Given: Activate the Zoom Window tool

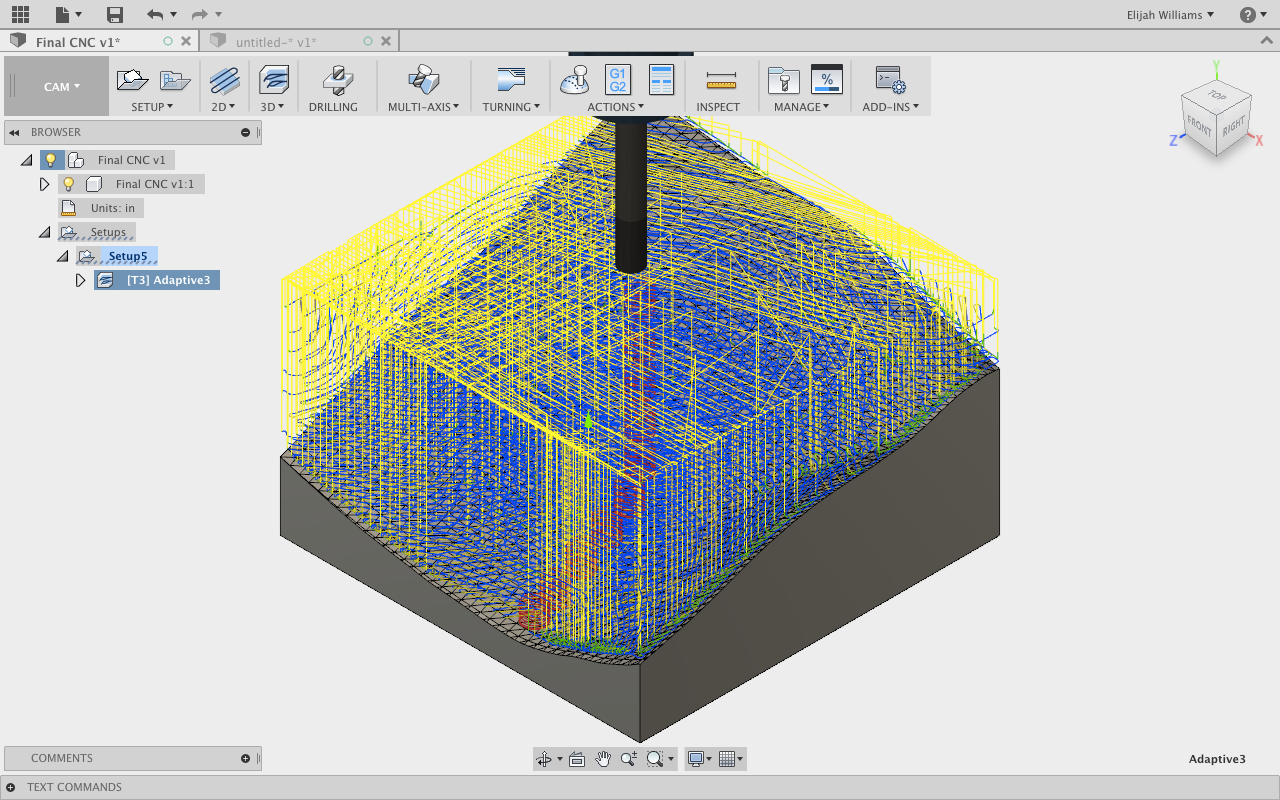Looking at the screenshot, I should (654, 758).
